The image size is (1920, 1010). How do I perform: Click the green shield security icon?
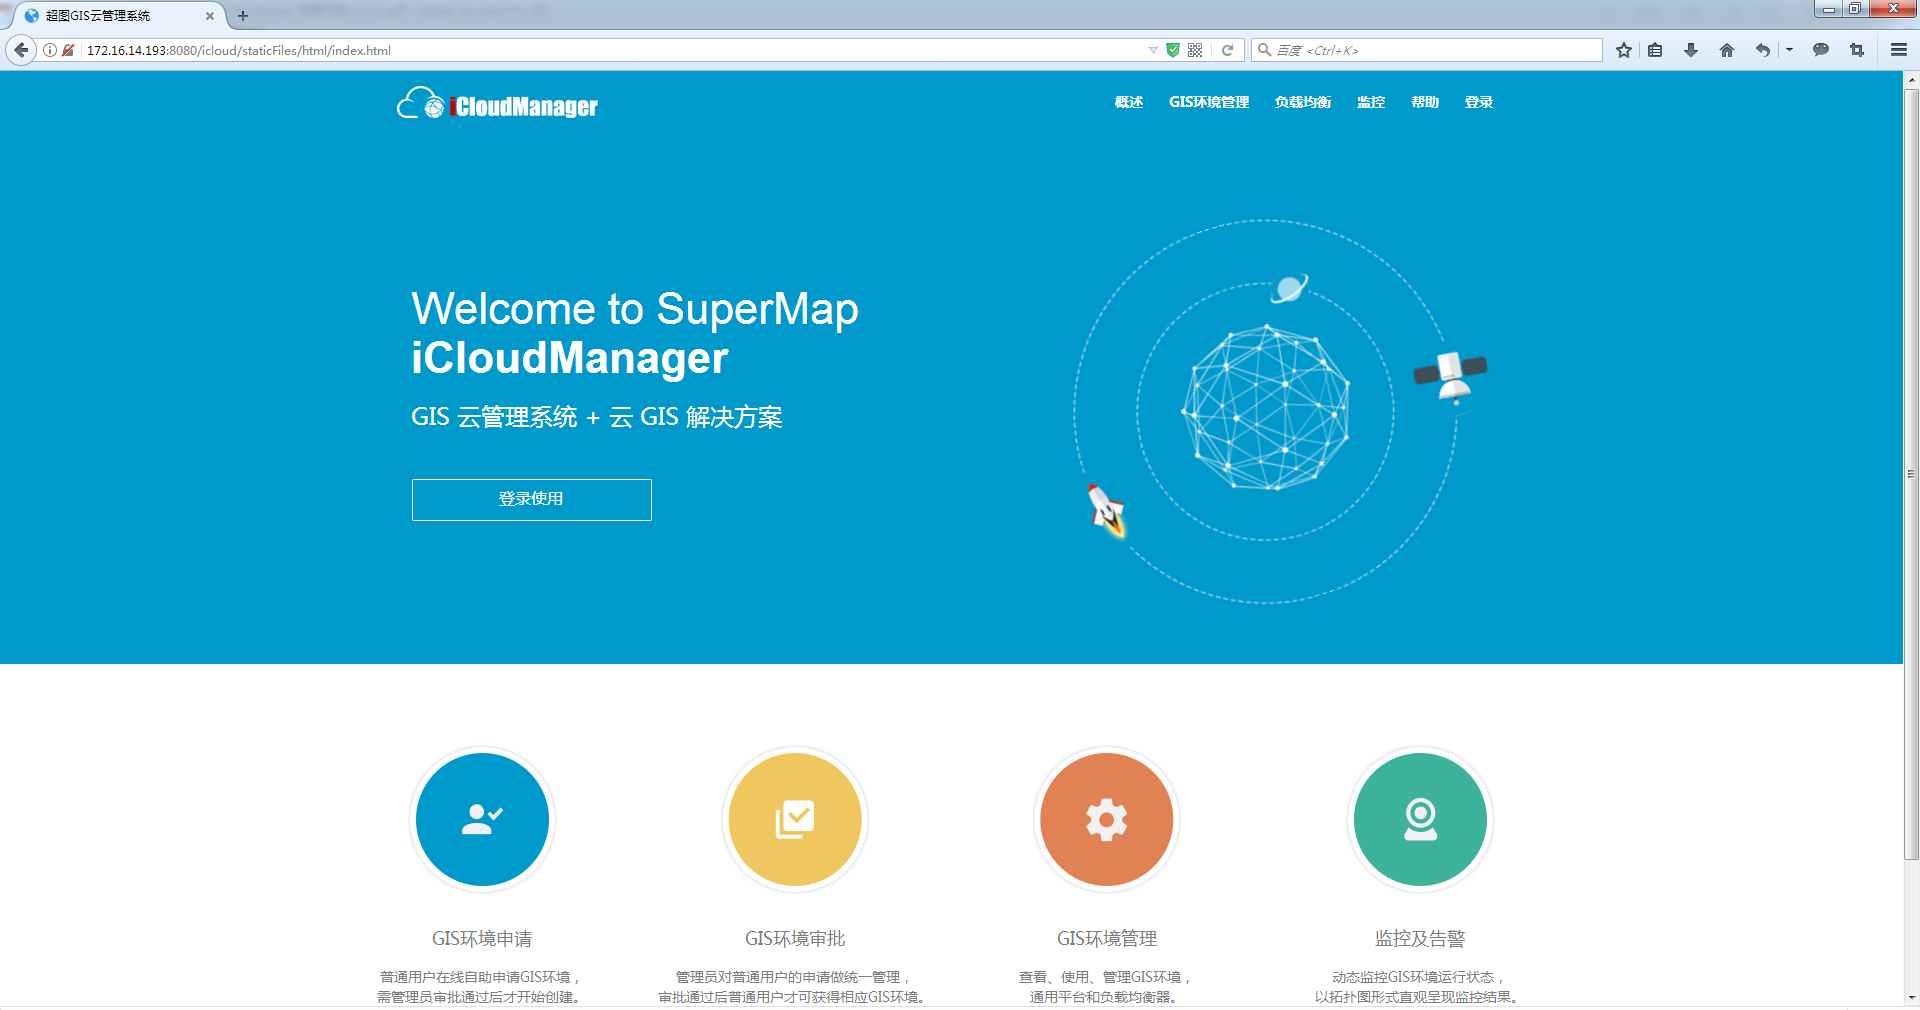[x=1173, y=50]
